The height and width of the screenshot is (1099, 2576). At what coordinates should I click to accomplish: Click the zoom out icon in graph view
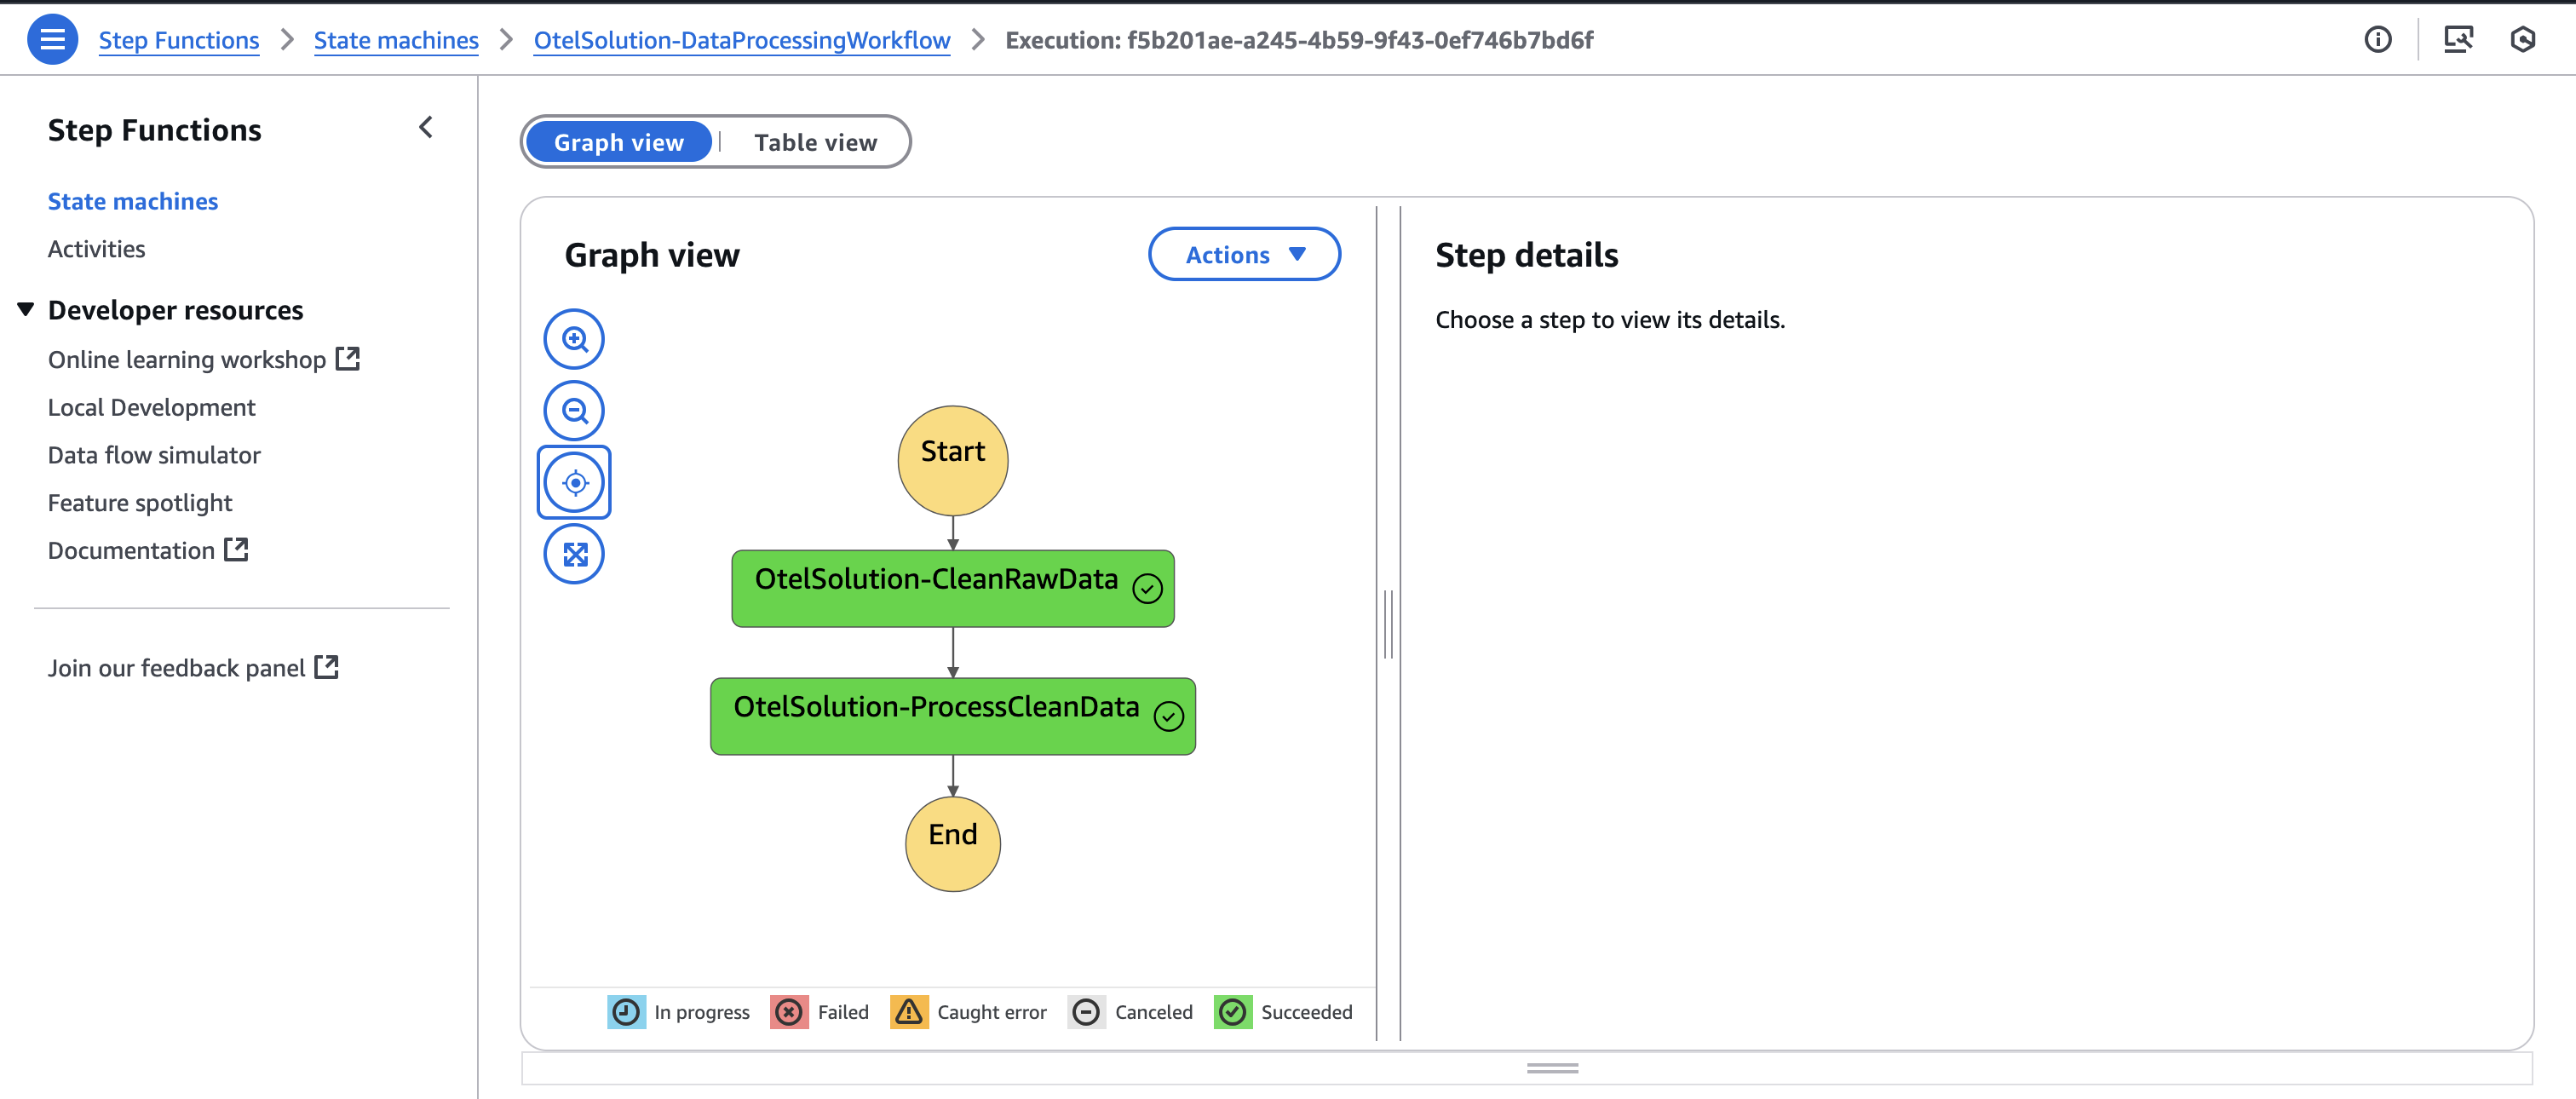574,409
